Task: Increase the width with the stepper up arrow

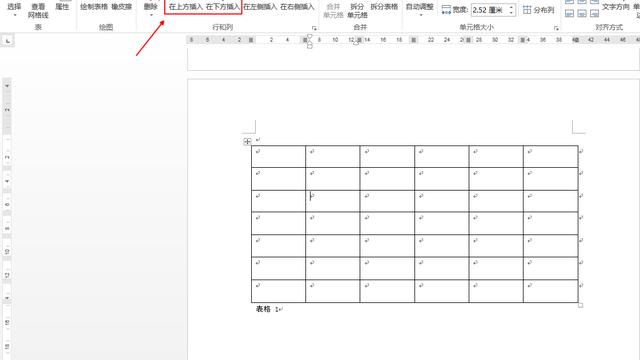Action: point(511,7)
